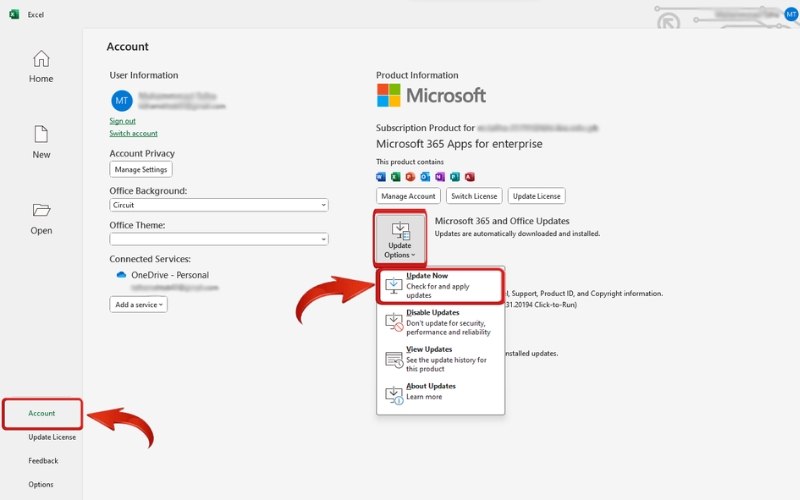
Task: Create a New workbook from sidebar
Action: tap(41, 142)
